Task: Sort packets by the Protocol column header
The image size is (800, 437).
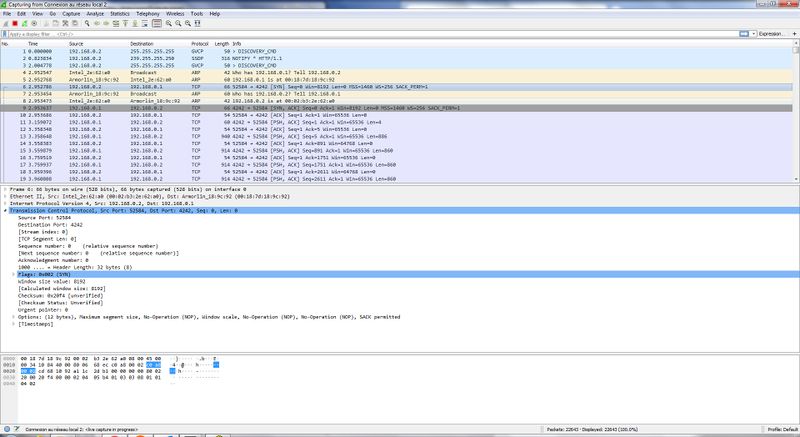Action: [x=199, y=44]
